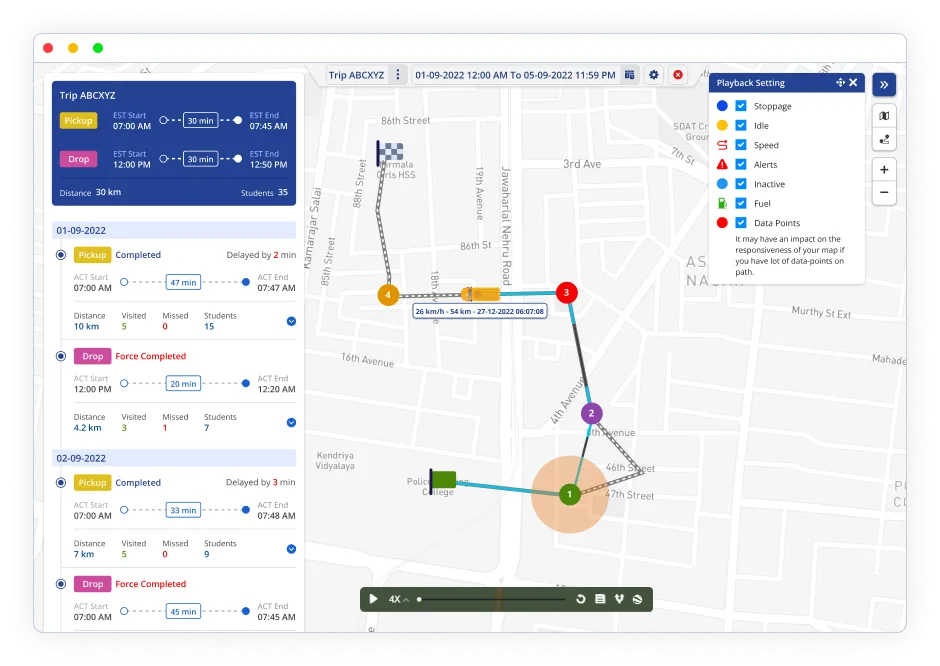Open the three-dot menu beside Trip ABCXYZ
The height and width of the screenshot is (666, 940).
tap(398, 74)
